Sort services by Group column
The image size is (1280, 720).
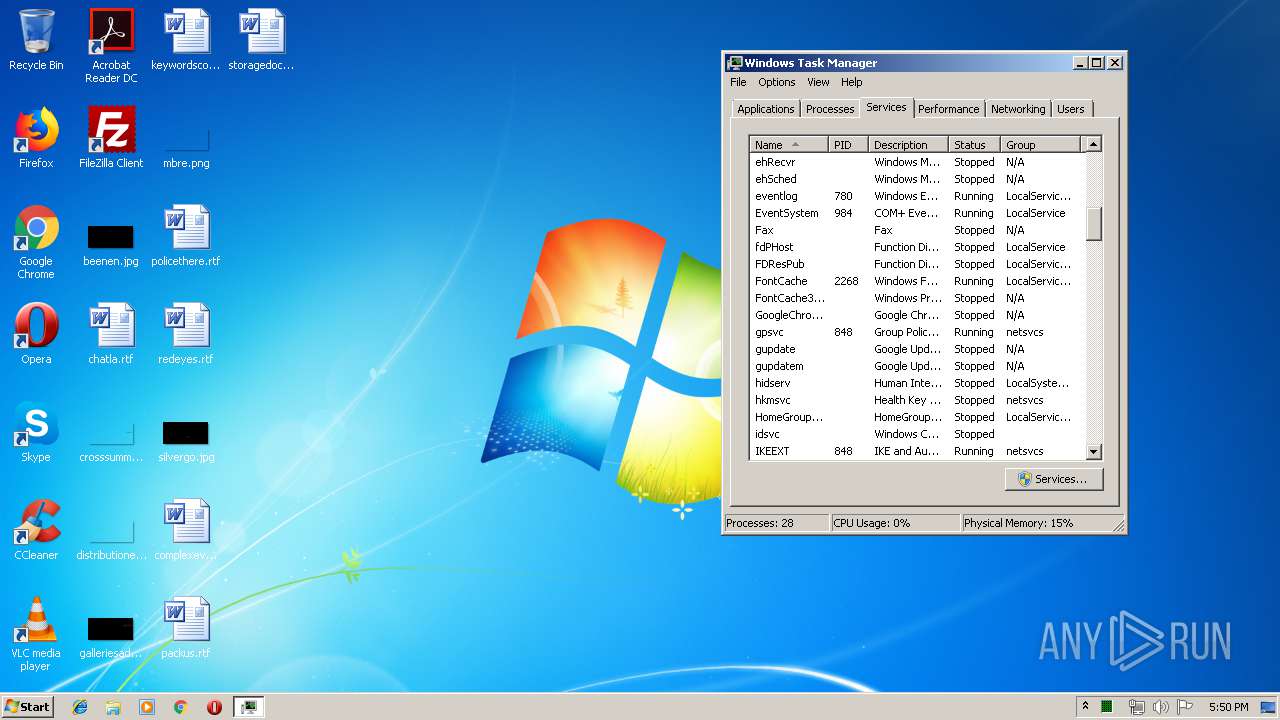pyautogui.click(x=1040, y=145)
